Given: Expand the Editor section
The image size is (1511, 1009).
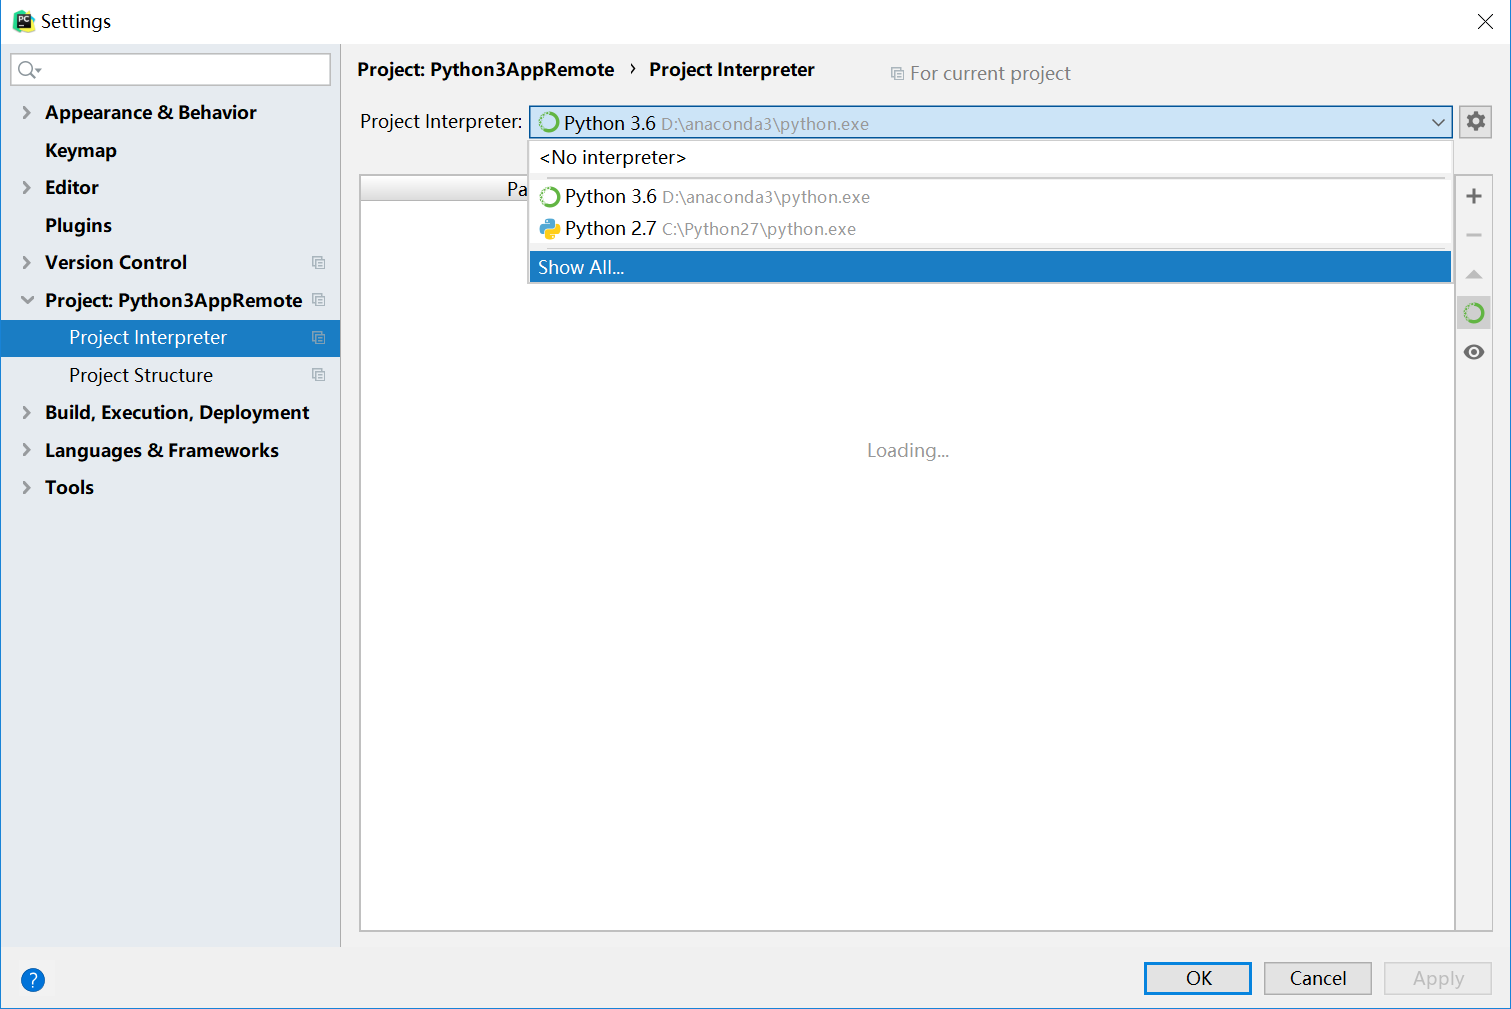Looking at the screenshot, I should click(27, 188).
